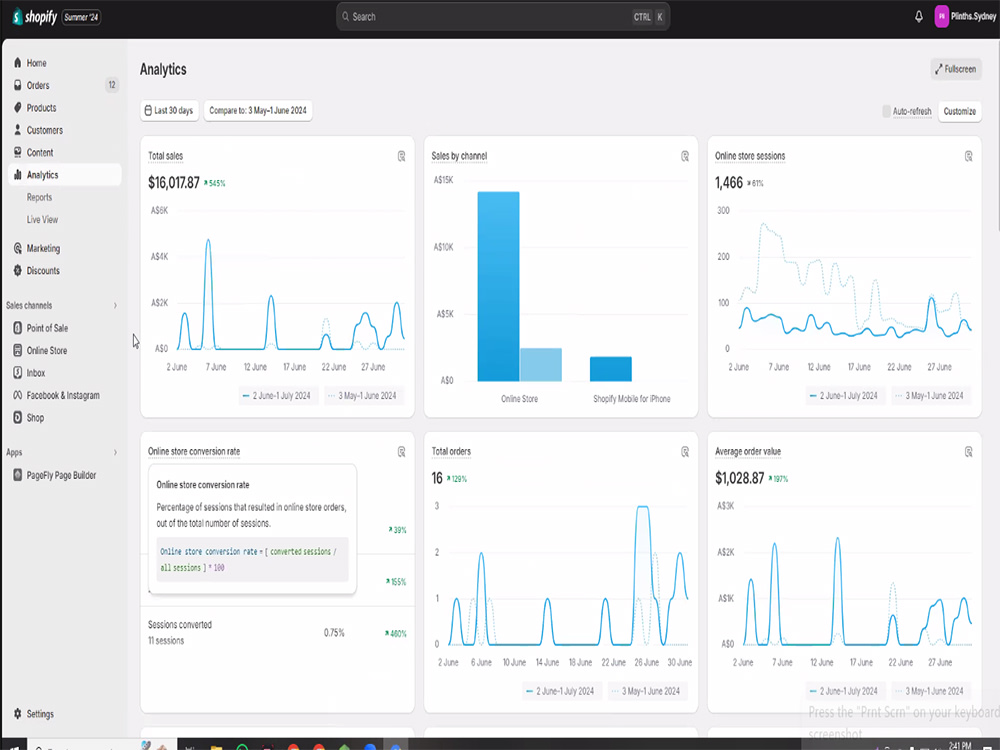Click the Fullscreen button
The width and height of the screenshot is (1000, 750).
click(955, 69)
